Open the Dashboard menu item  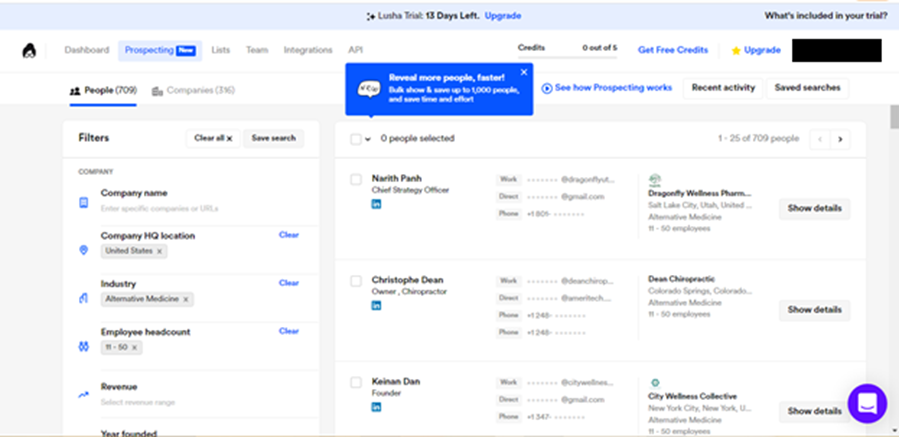pos(87,50)
